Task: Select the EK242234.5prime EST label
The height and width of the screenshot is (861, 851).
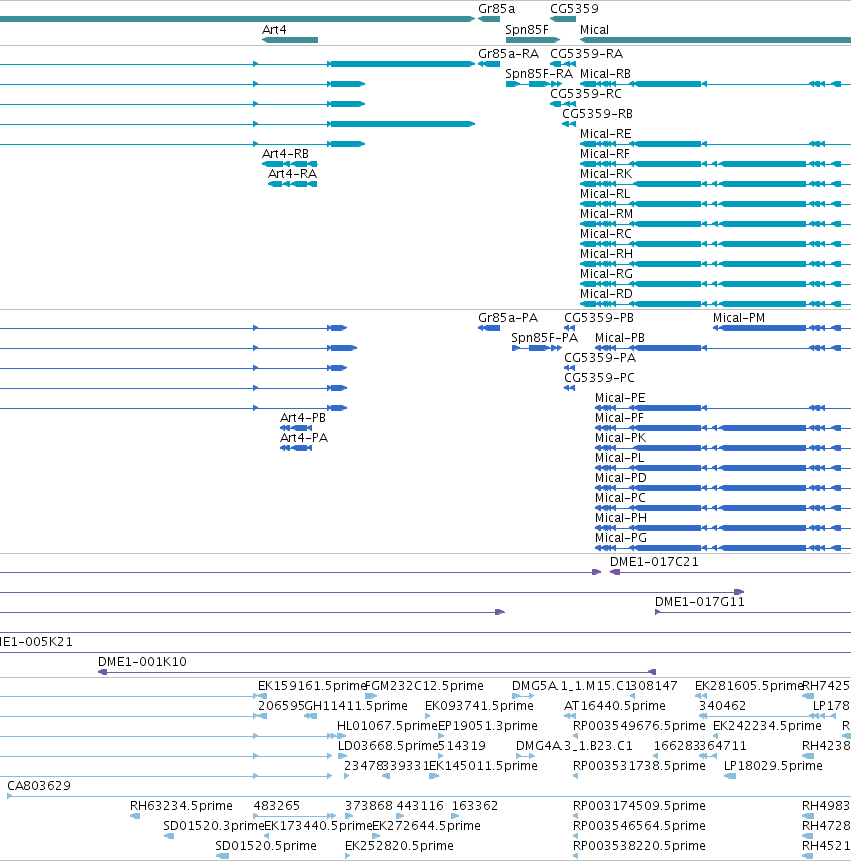Action: pyautogui.click(x=767, y=726)
